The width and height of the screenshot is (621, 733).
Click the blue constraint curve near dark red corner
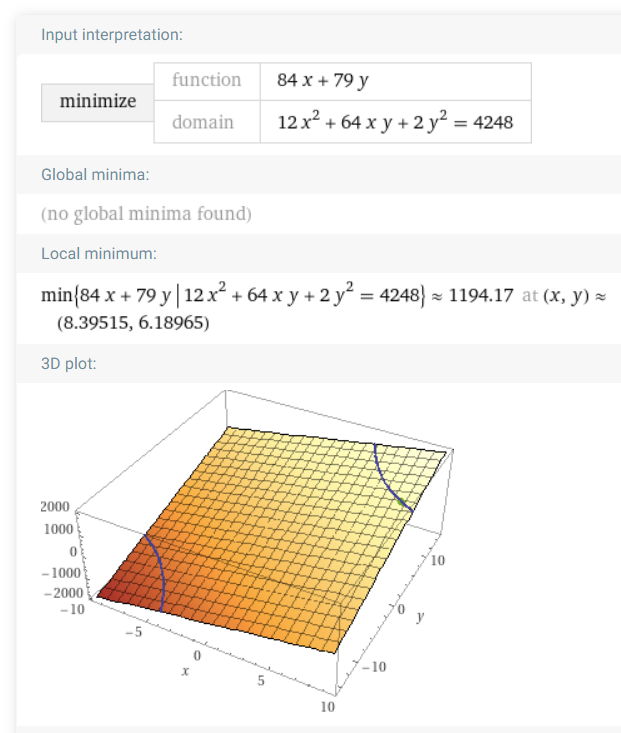[158, 568]
